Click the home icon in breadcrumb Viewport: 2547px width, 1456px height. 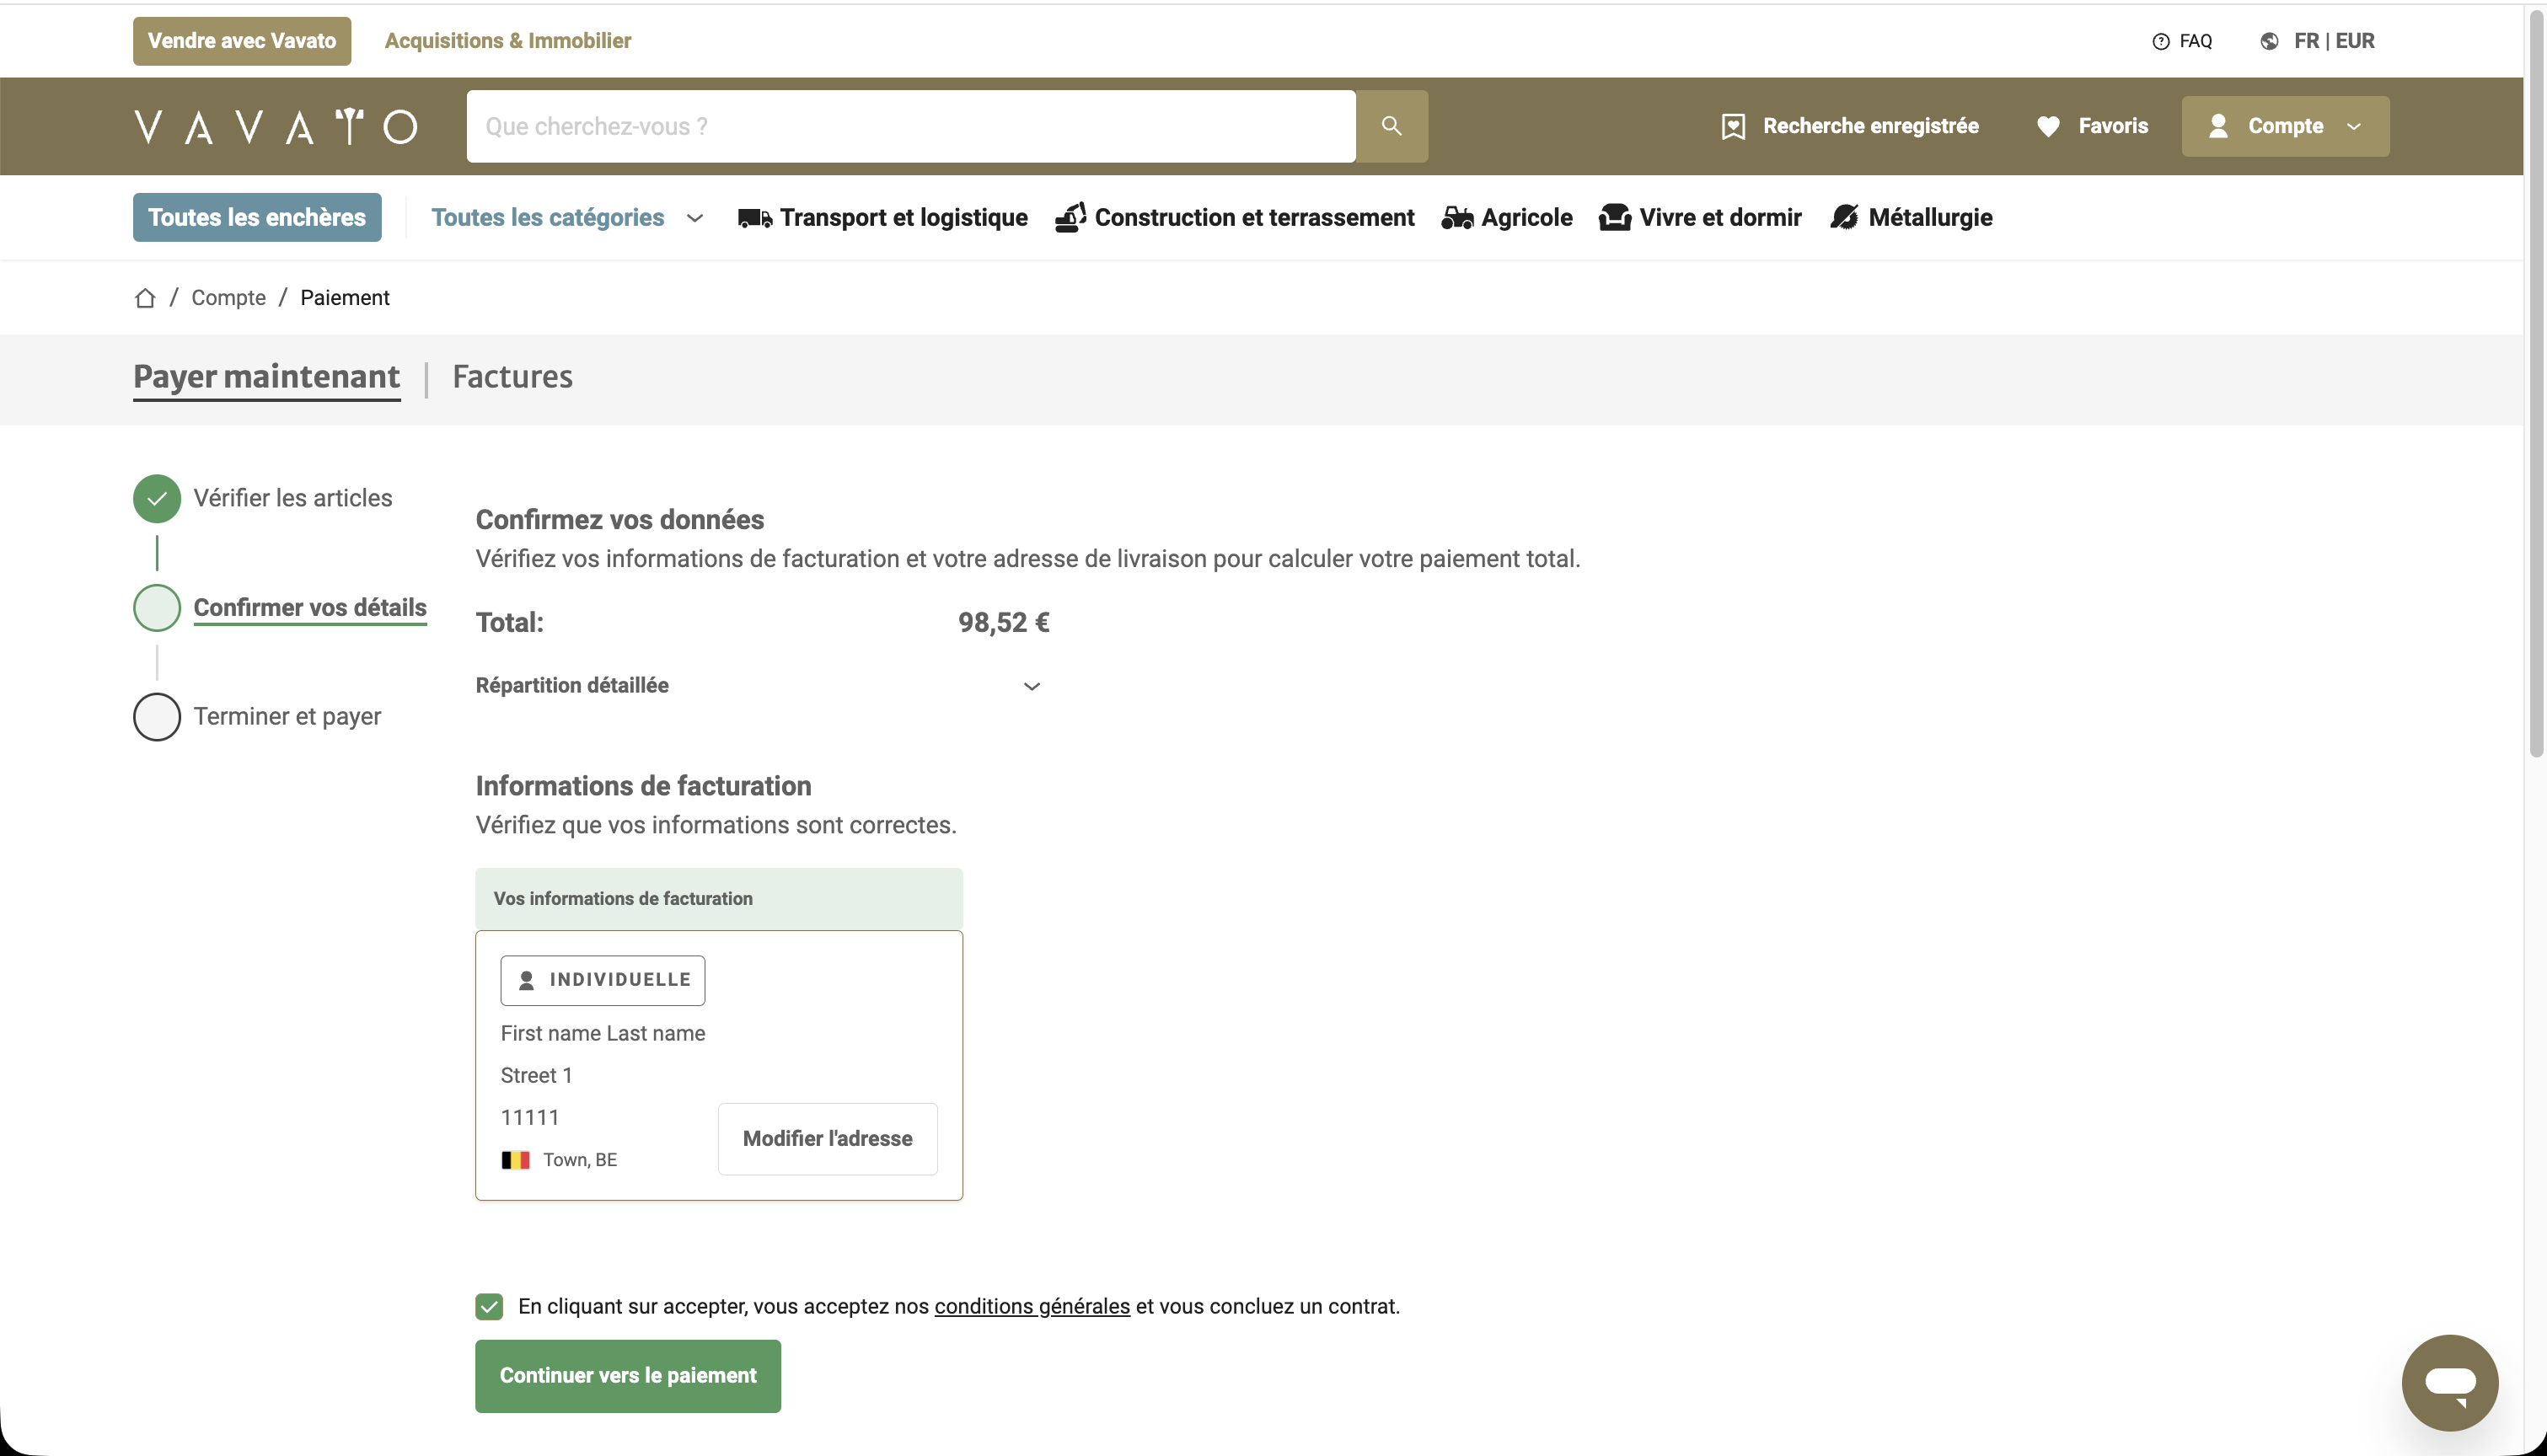[x=145, y=298]
